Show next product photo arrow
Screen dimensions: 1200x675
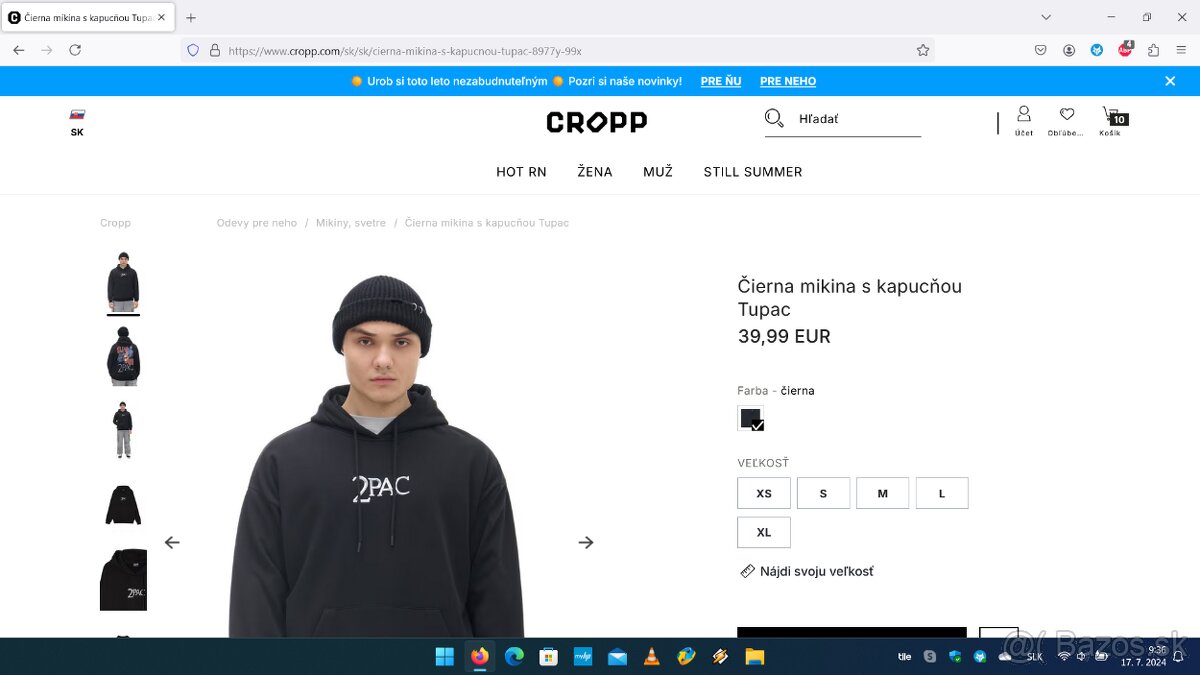pyautogui.click(x=586, y=542)
